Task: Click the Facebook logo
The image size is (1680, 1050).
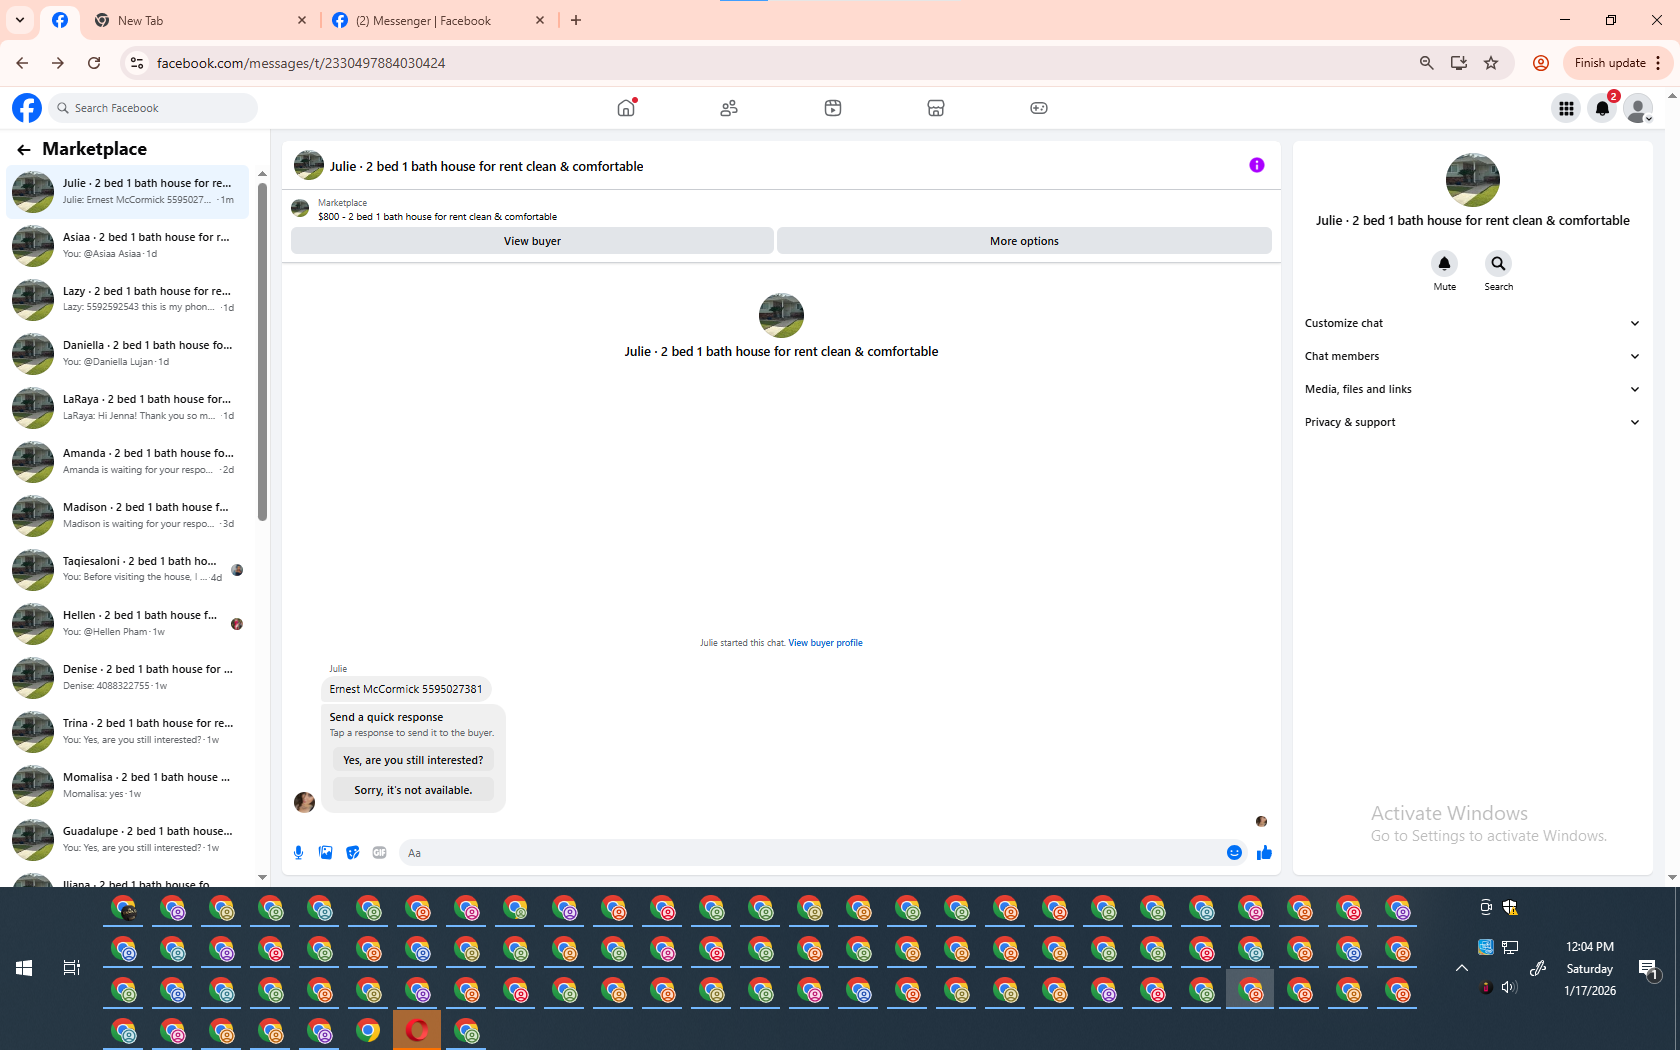Action: [27, 108]
